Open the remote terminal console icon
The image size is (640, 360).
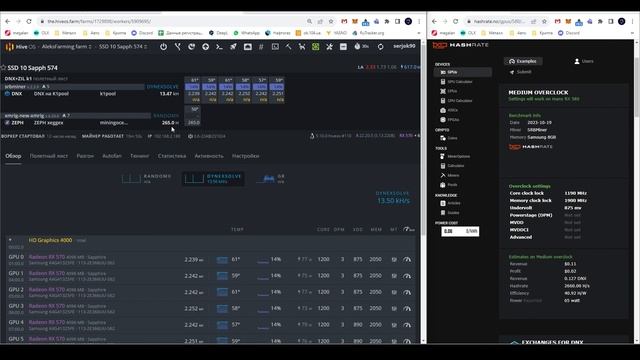point(219,47)
